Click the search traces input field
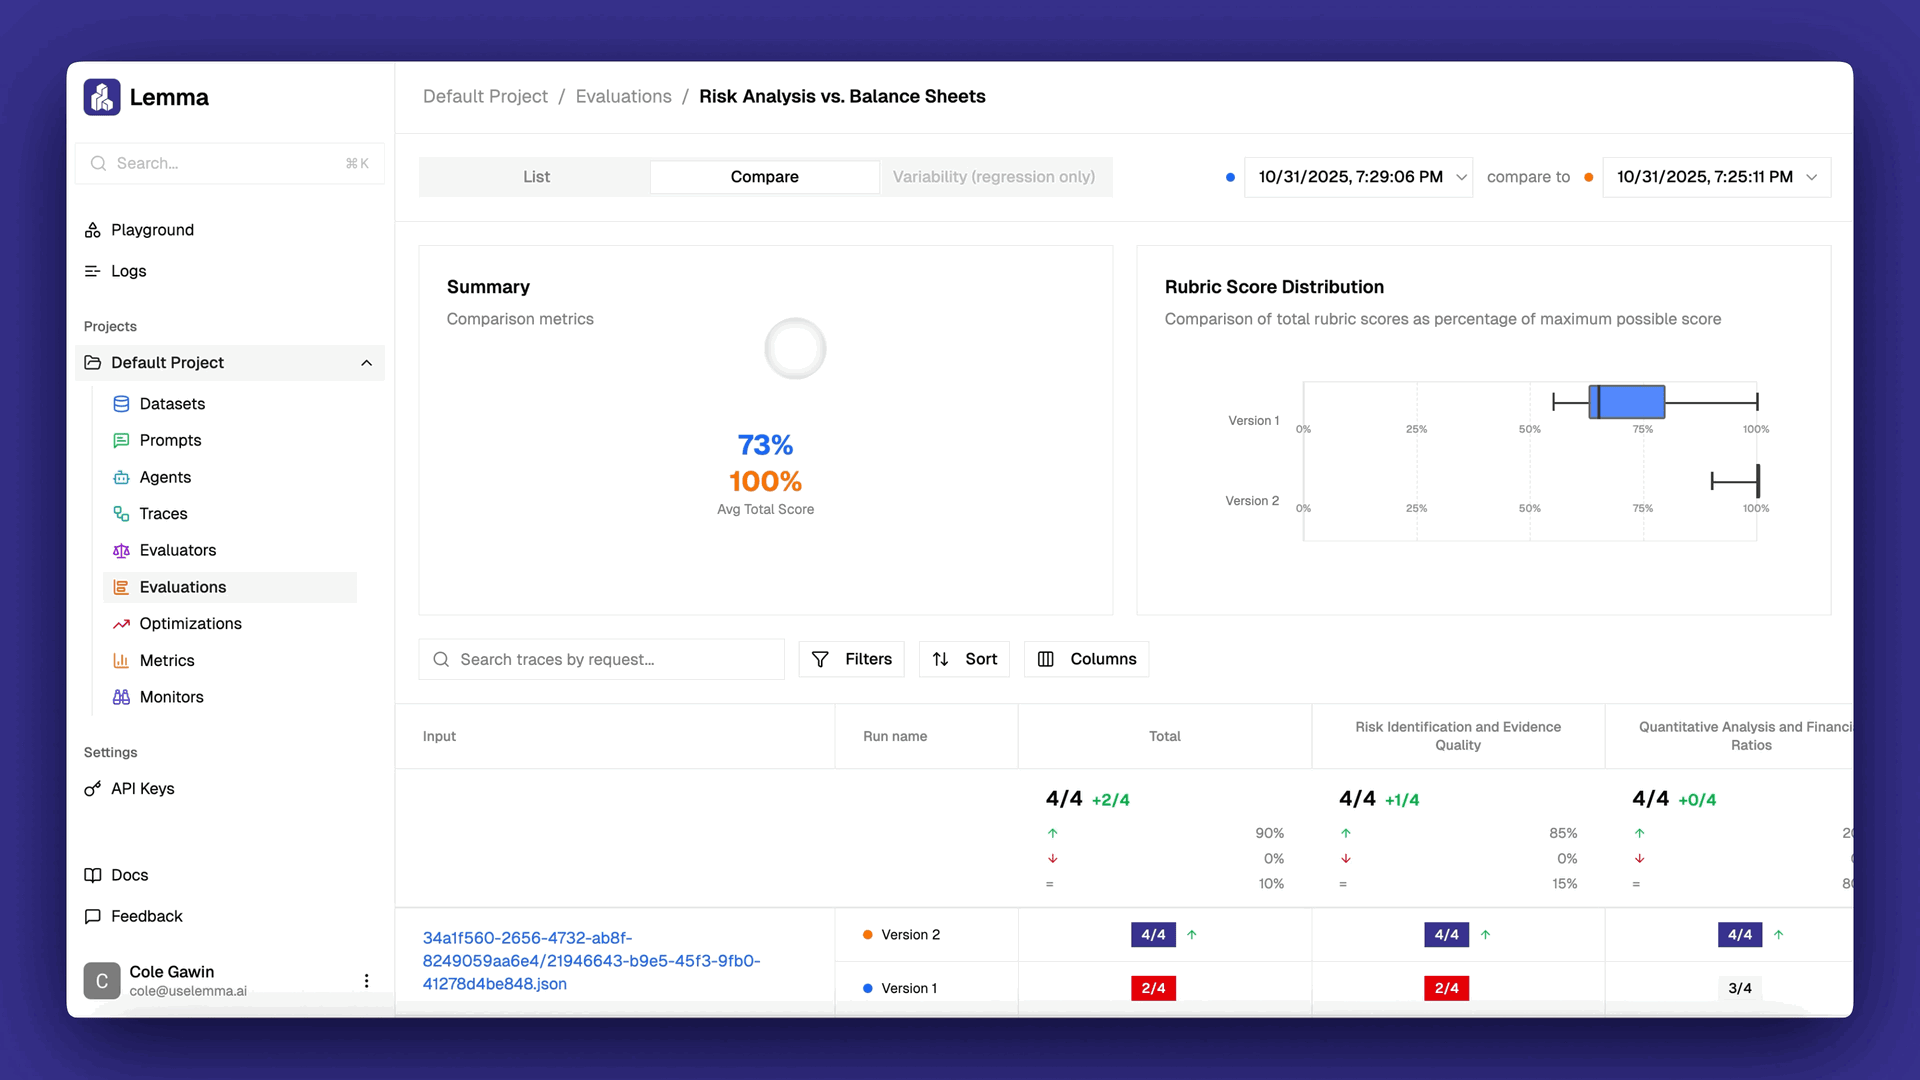This screenshot has height=1080, width=1920. pos(601,660)
